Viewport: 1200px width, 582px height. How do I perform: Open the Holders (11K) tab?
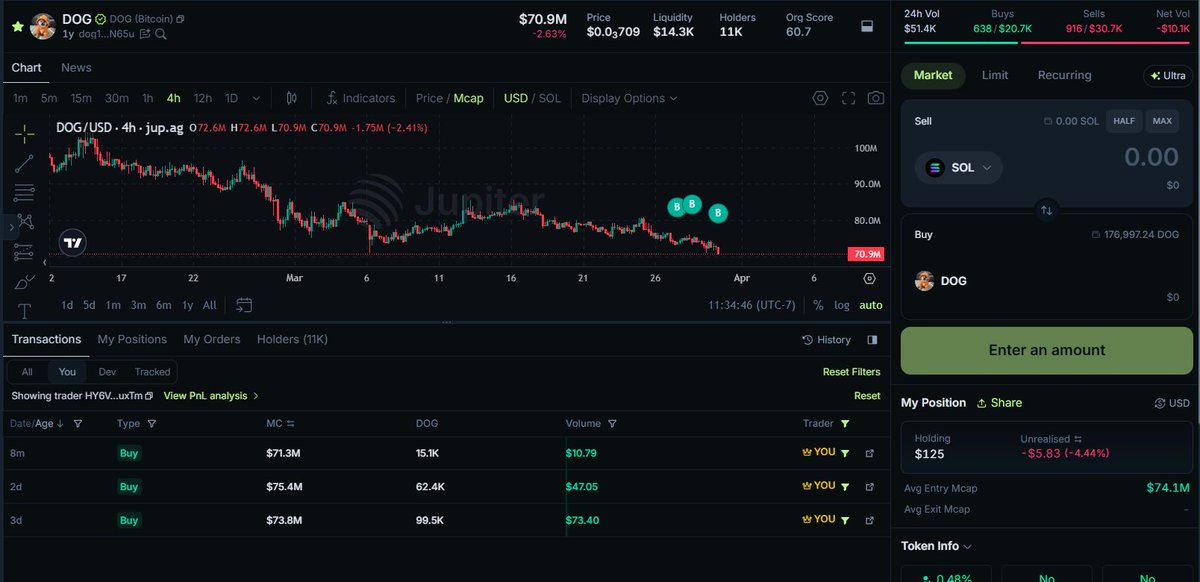pos(292,340)
